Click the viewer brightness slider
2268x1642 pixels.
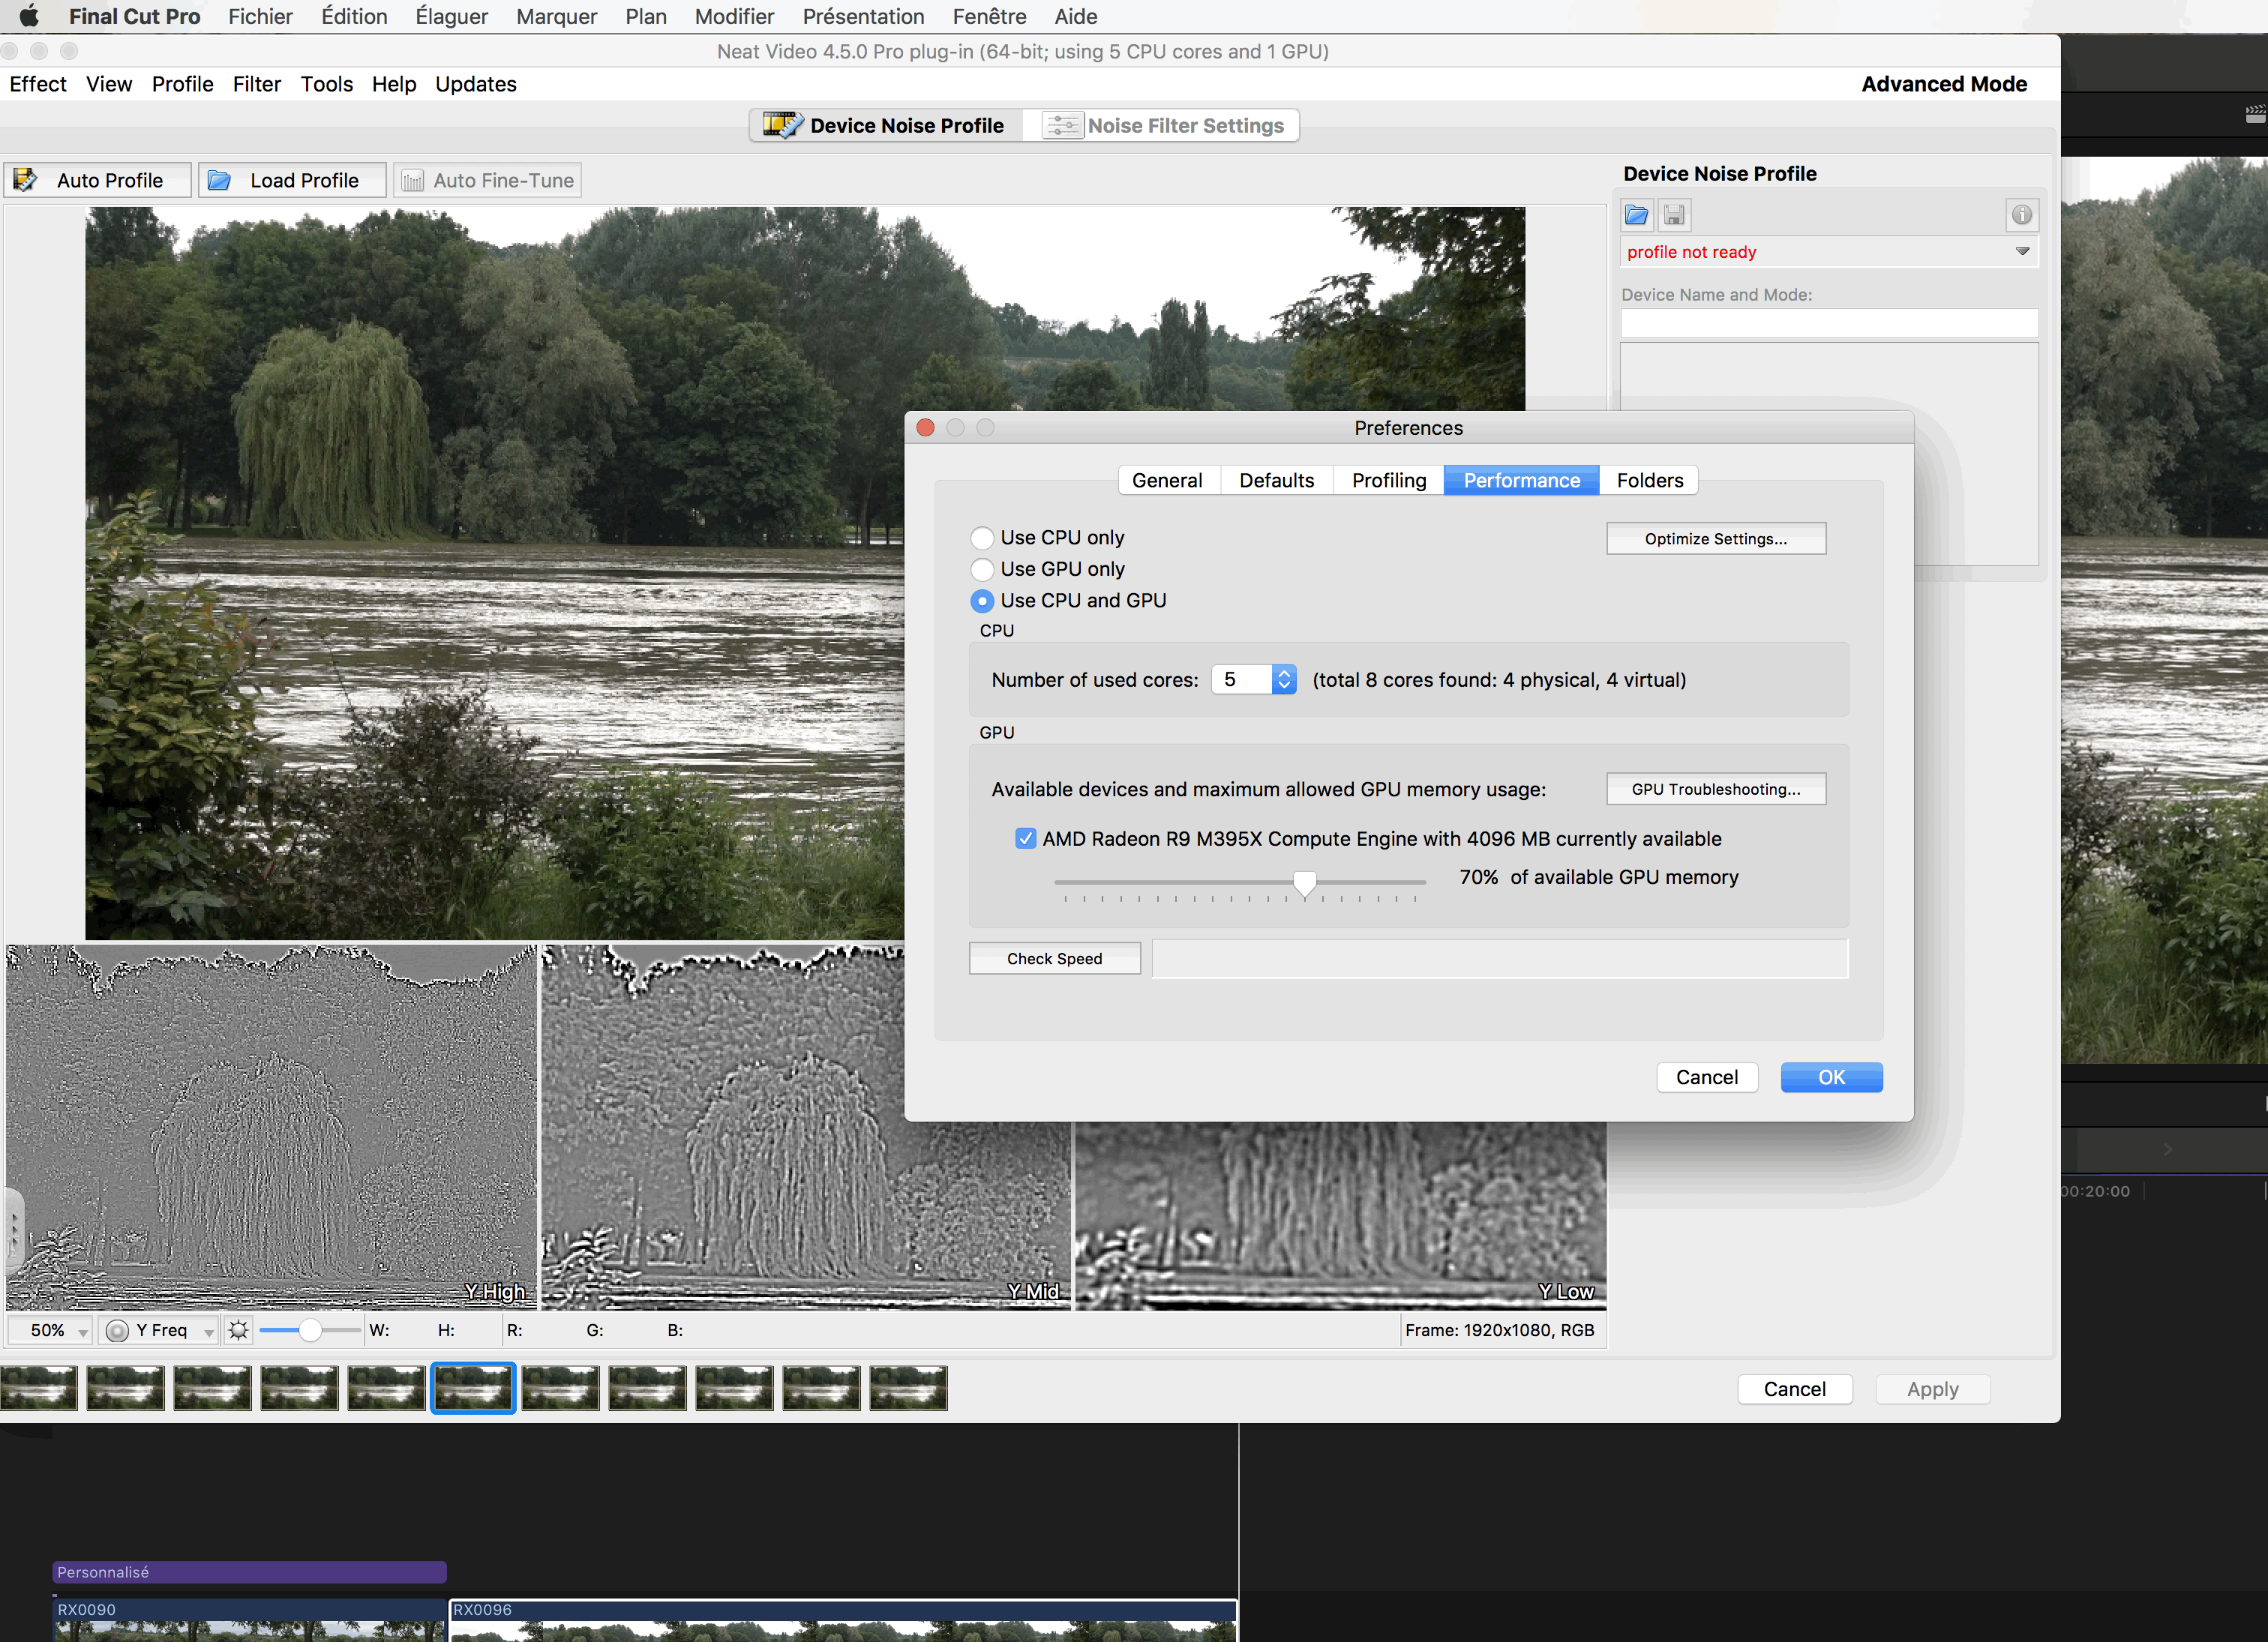pyautogui.click(x=310, y=1330)
